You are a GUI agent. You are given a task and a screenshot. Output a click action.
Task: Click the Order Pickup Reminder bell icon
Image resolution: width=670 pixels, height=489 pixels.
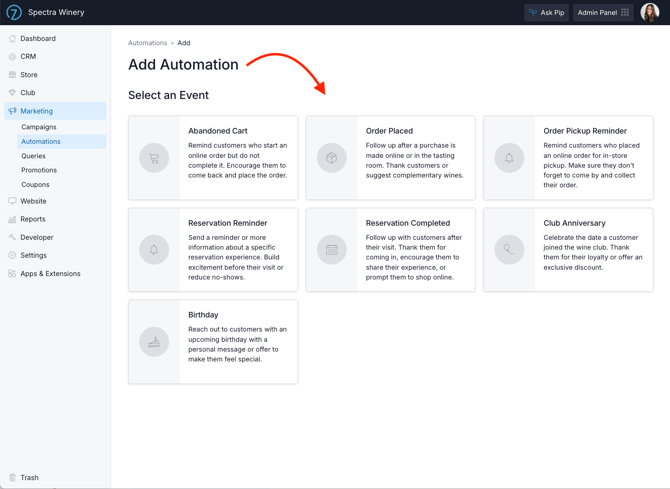click(x=509, y=158)
